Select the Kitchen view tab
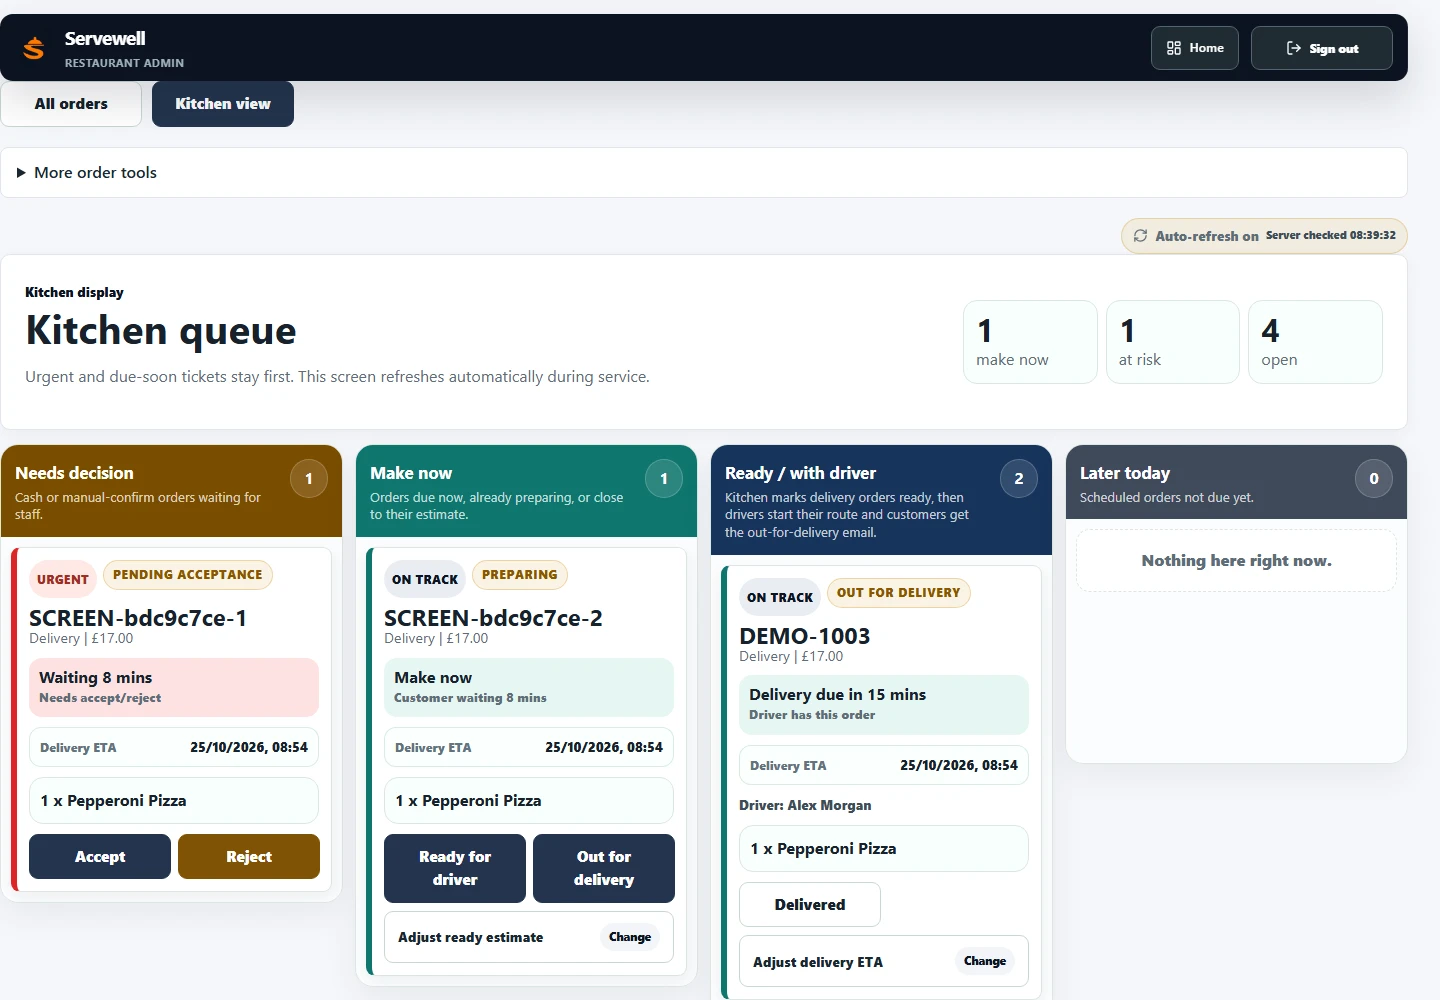 click(223, 104)
